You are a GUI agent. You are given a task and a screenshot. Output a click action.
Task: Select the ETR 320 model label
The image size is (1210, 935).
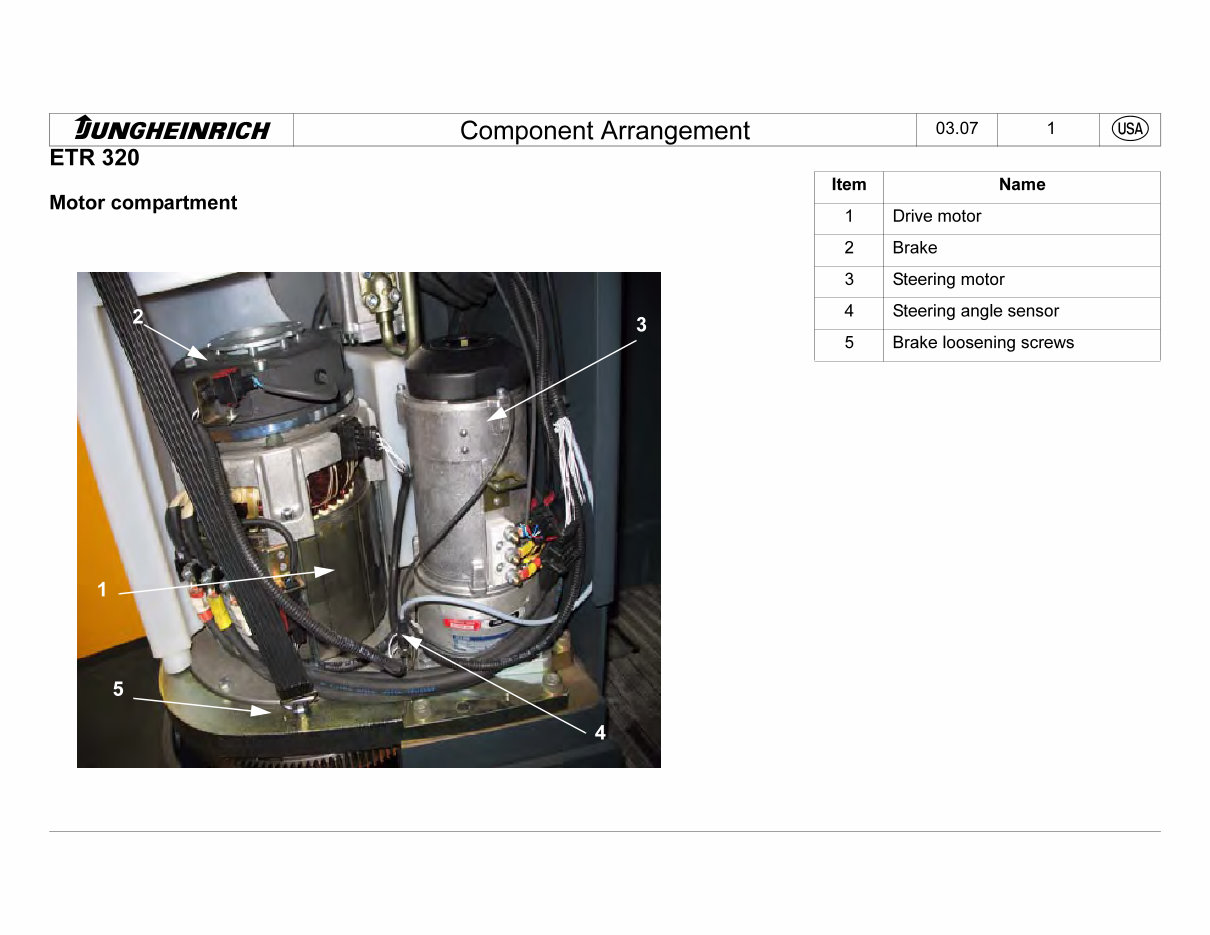click(x=95, y=158)
